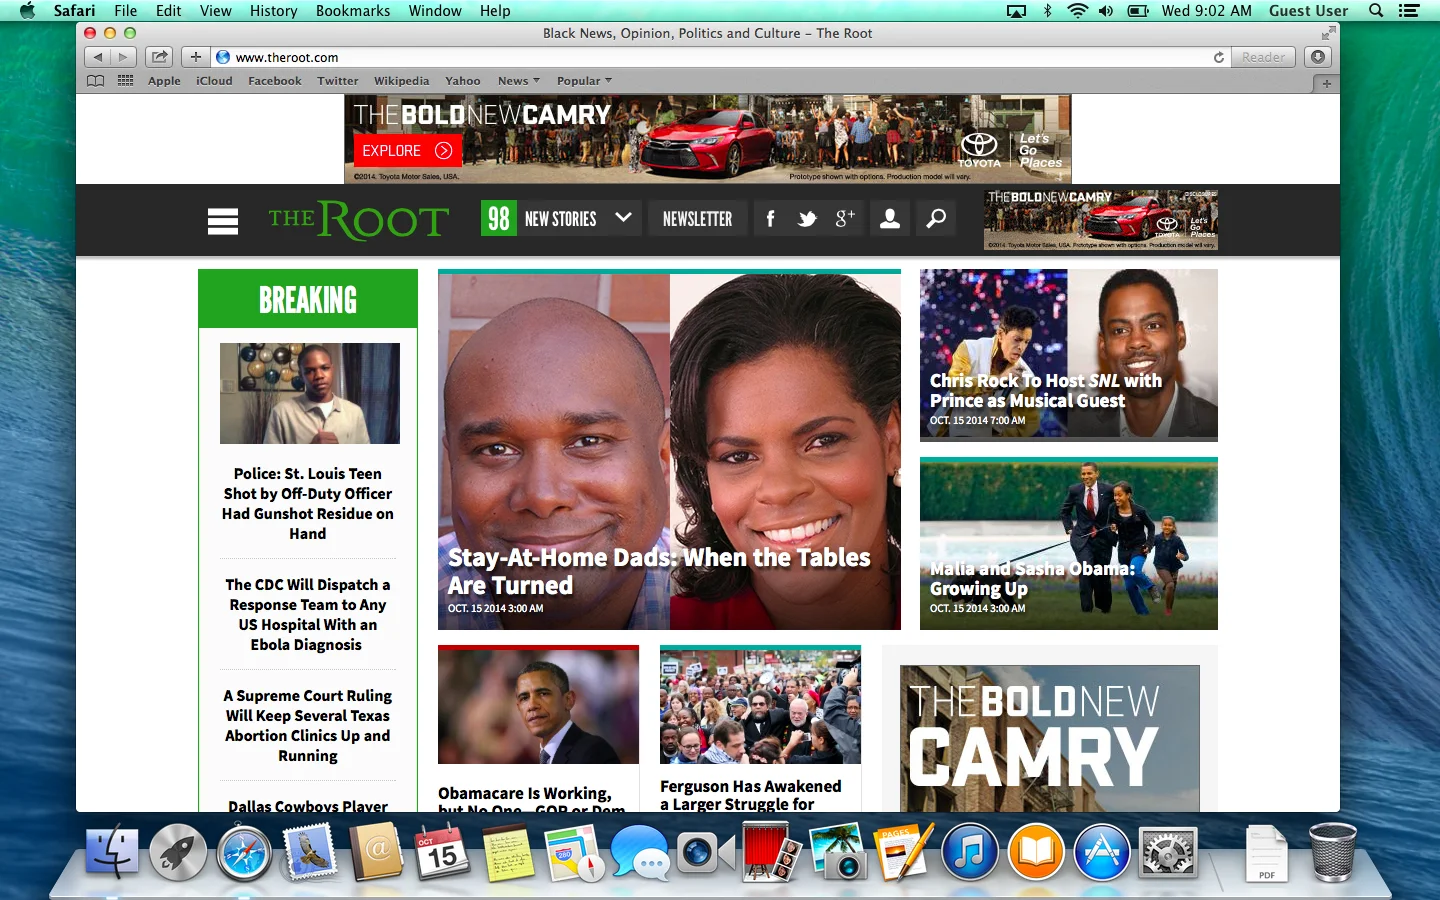Open the Window menu
This screenshot has width=1440, height=900.
(x=435, y=11)
